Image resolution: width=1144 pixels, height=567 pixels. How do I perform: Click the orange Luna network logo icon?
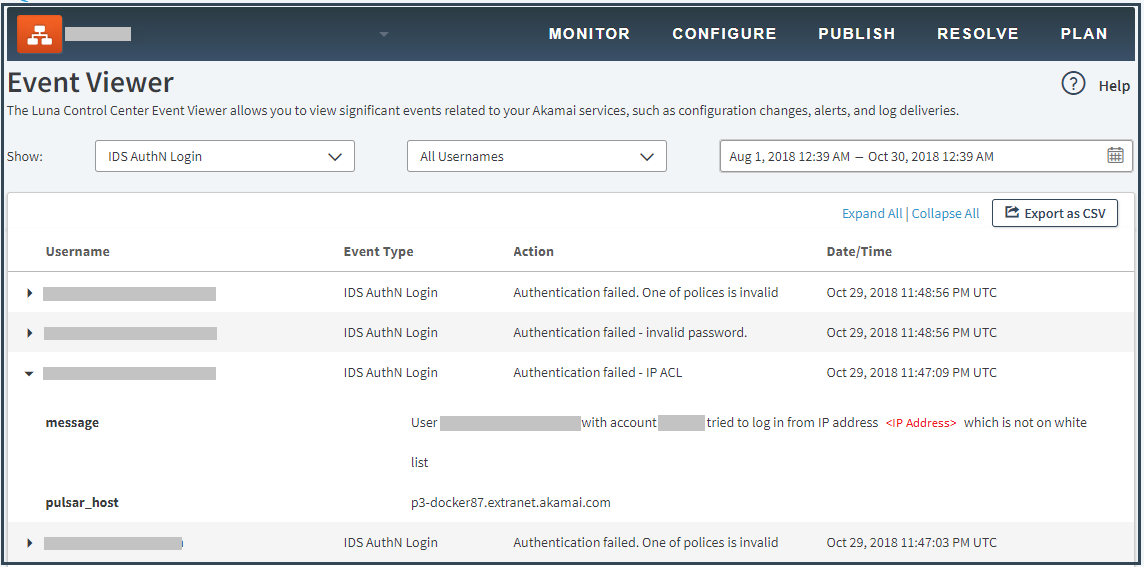tap(39, 35)
